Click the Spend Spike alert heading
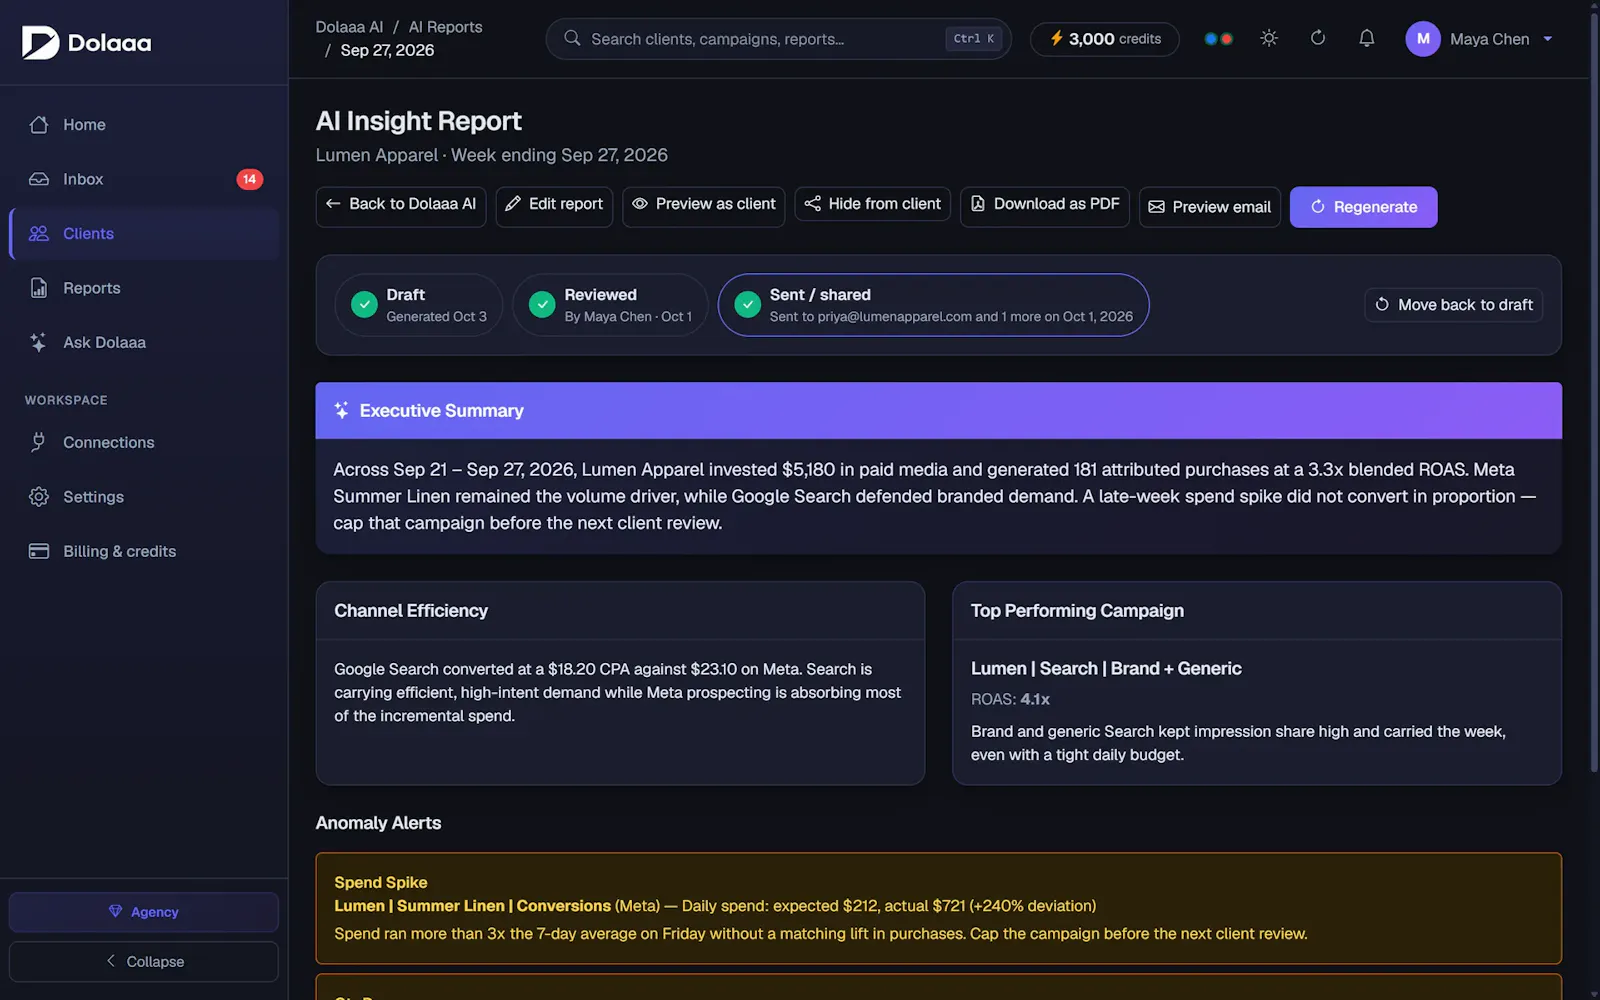This screenshot has width=1600, height=1000. (381, 882)
